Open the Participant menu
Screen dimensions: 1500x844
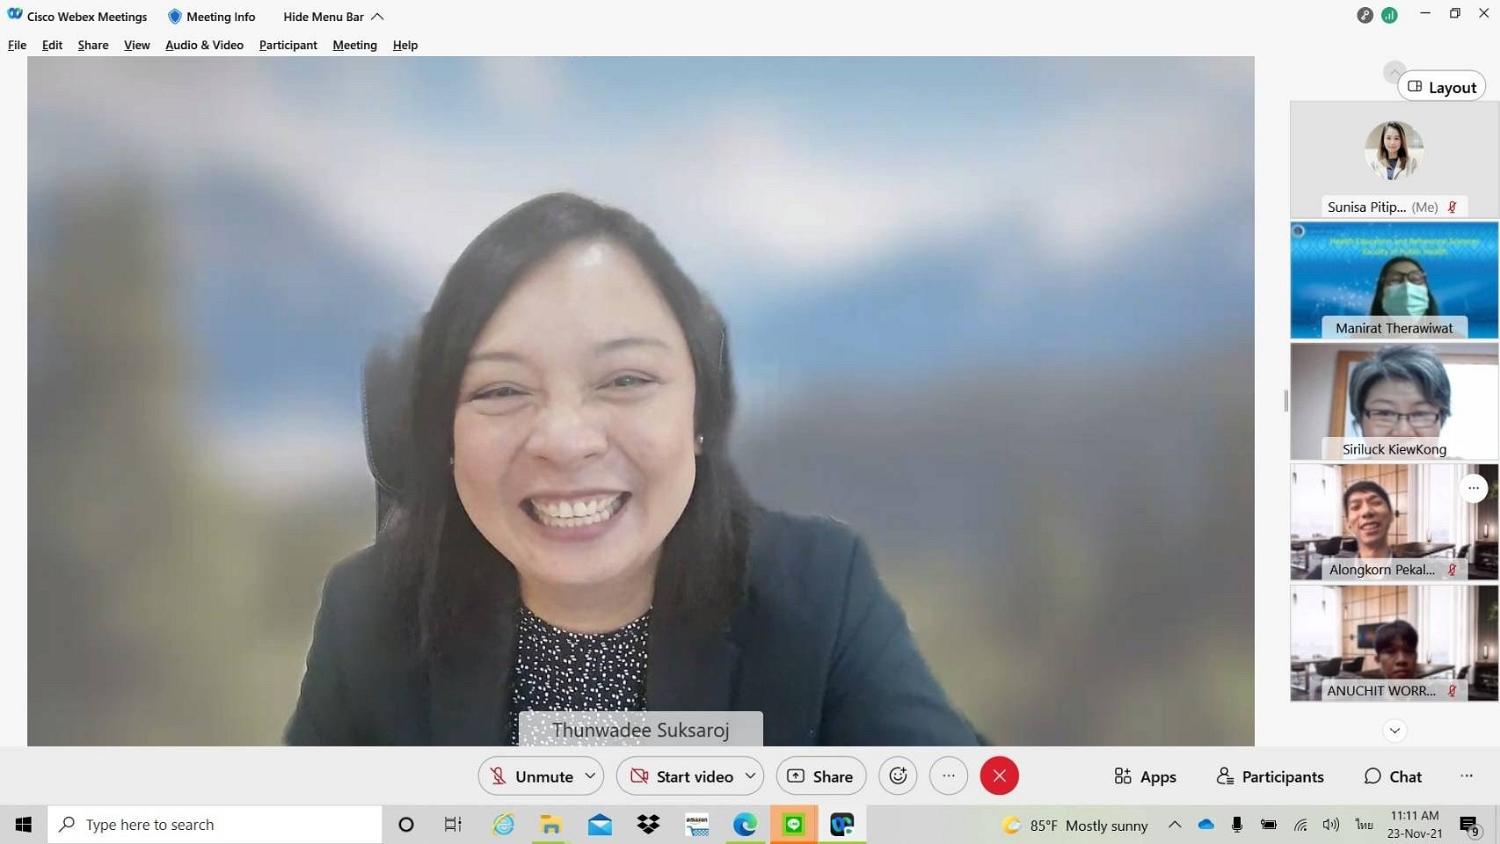288,45
